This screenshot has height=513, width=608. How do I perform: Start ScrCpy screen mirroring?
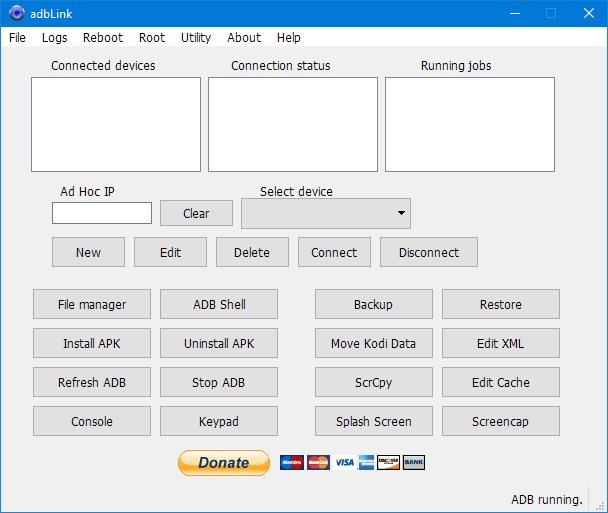click(373, 383)
